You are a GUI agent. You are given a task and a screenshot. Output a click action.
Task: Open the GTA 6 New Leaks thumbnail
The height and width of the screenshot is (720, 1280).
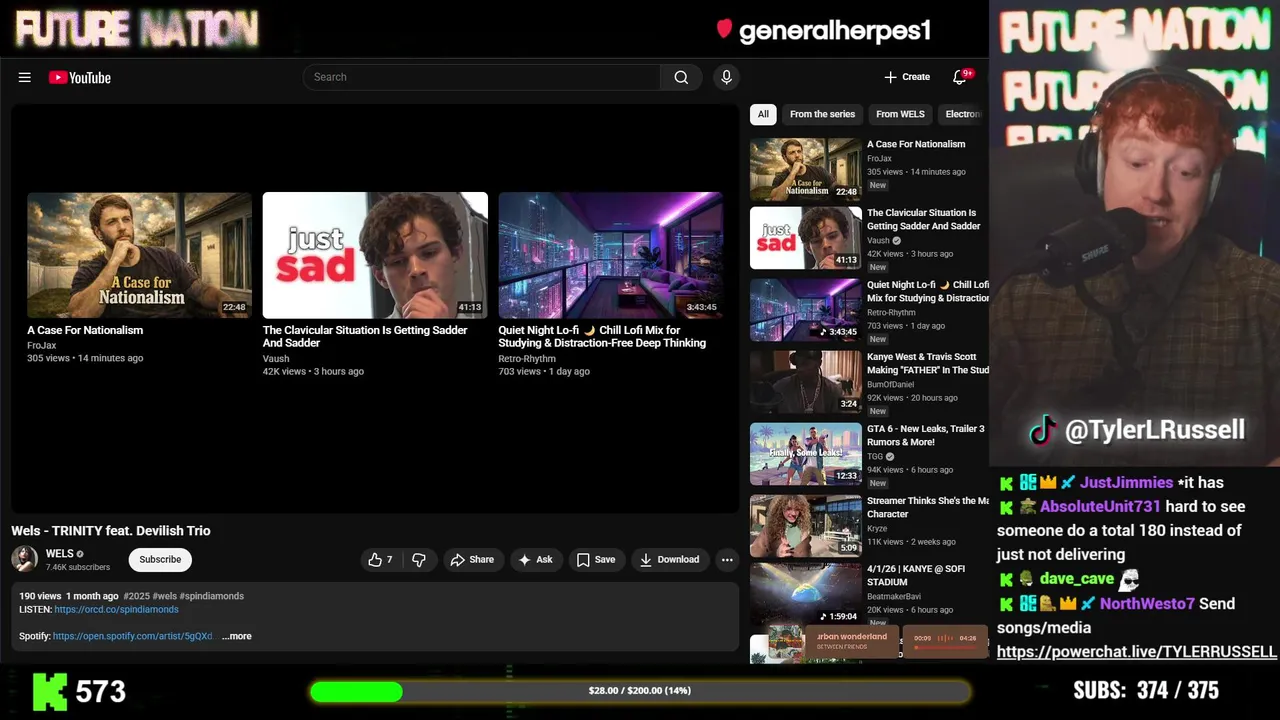coord(805,454)
